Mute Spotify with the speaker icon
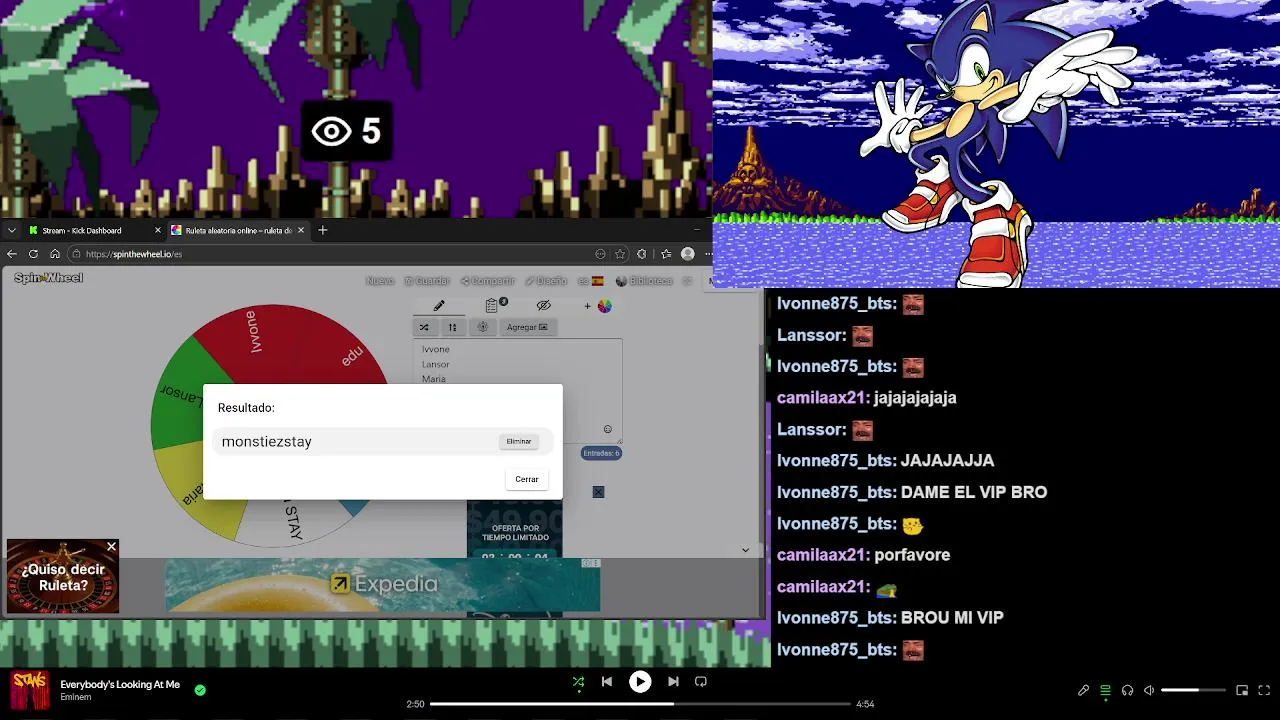1280x720 pixels. coord(1149,690)
